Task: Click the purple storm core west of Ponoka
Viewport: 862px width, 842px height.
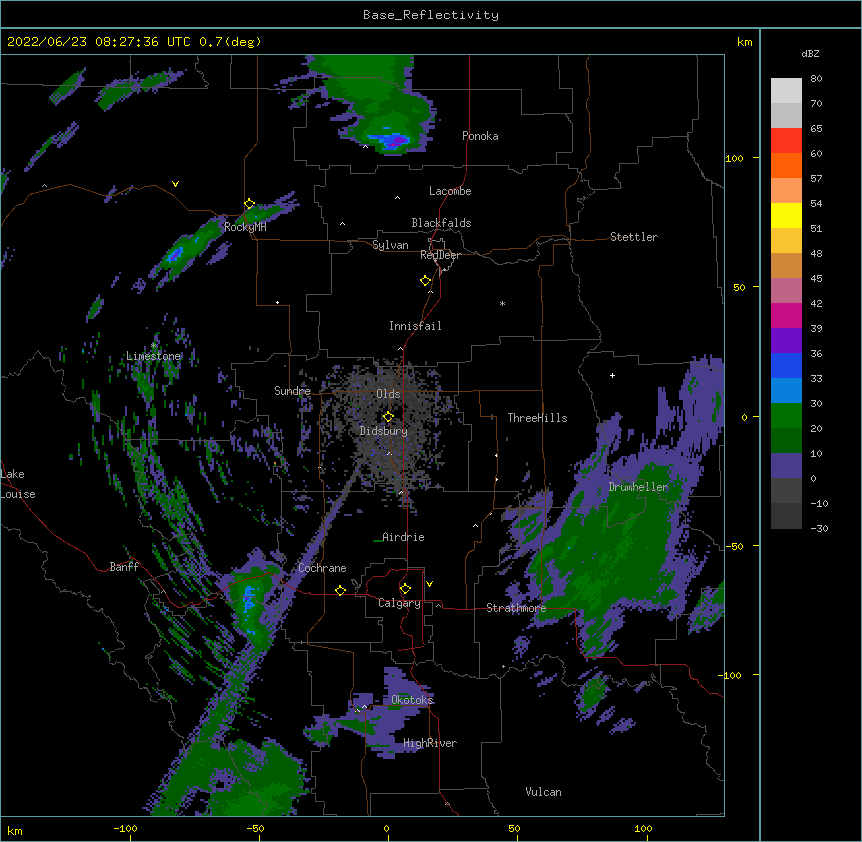Action: coord(394,141)
